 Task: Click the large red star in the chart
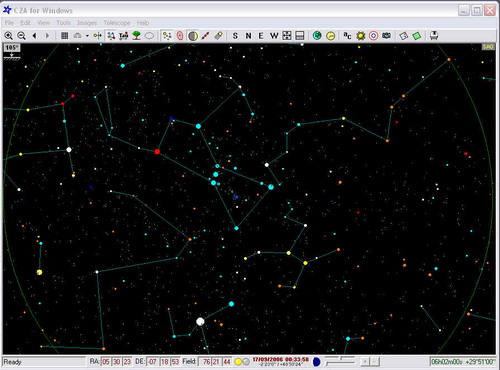coord(157,152)
